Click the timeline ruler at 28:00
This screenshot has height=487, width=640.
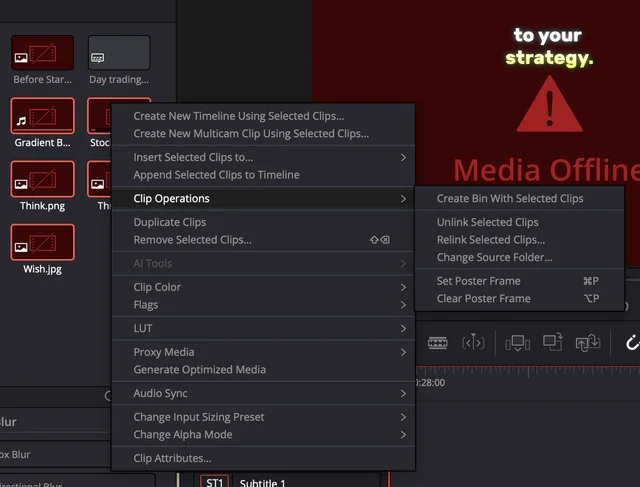point(430,382)
